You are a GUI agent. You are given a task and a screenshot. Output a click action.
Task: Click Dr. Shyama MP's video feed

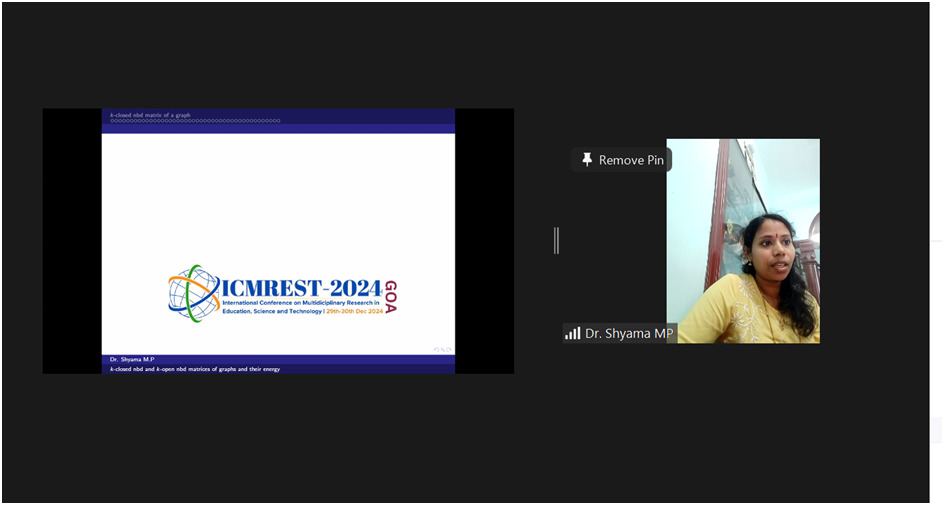743,241
